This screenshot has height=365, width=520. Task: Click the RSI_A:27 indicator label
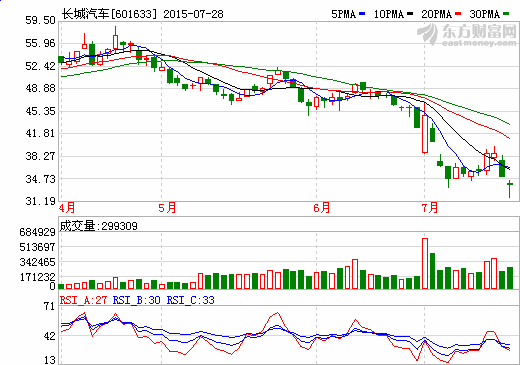pyautogui.click(x=83, y=300)
